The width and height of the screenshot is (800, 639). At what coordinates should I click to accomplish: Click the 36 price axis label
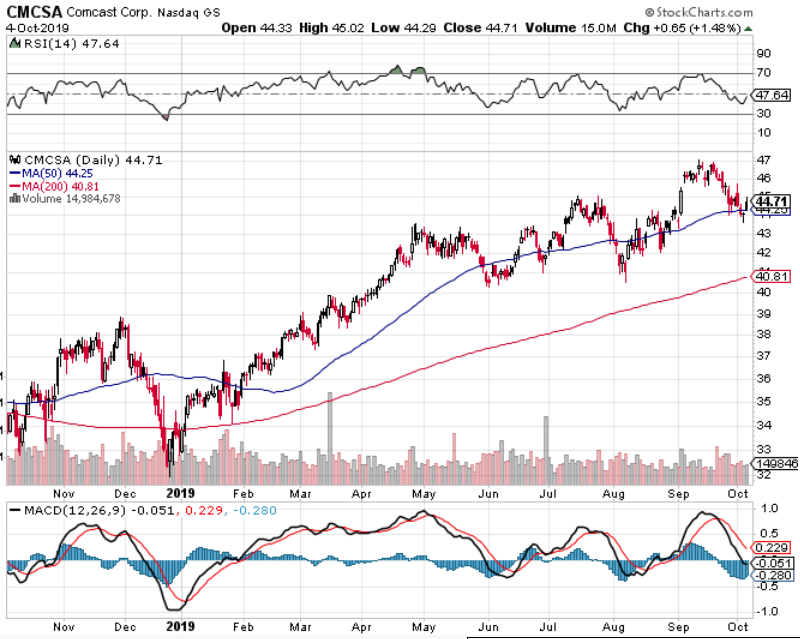(764, 379)
